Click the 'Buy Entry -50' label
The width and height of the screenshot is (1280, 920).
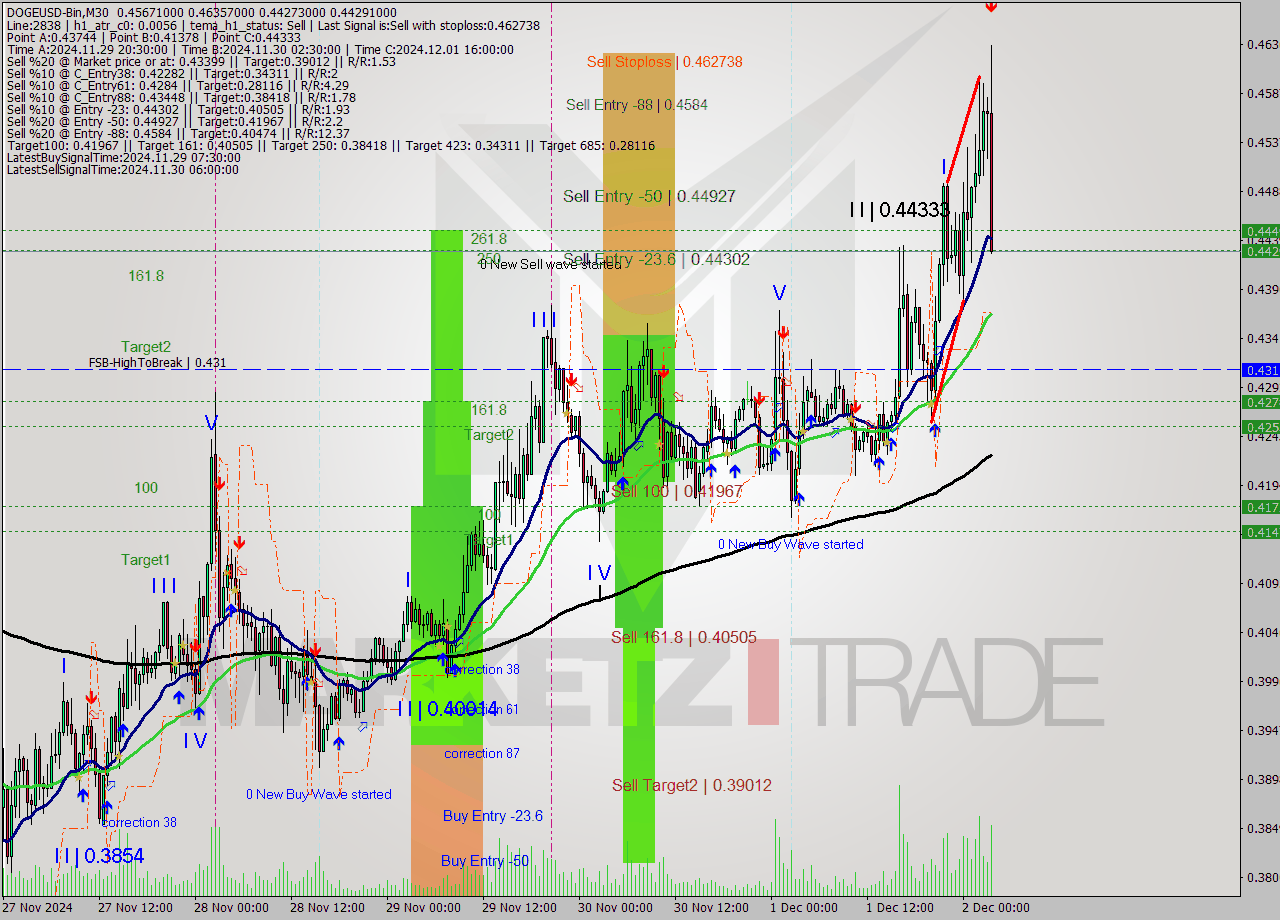485,861
